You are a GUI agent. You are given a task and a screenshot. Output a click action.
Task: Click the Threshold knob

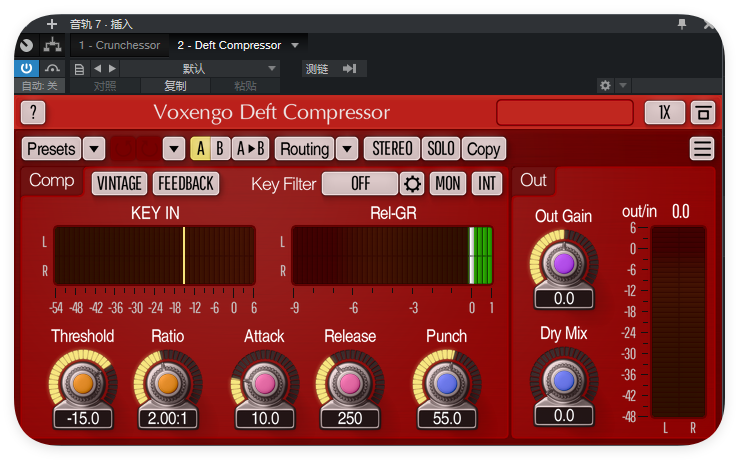pos(83,384)
